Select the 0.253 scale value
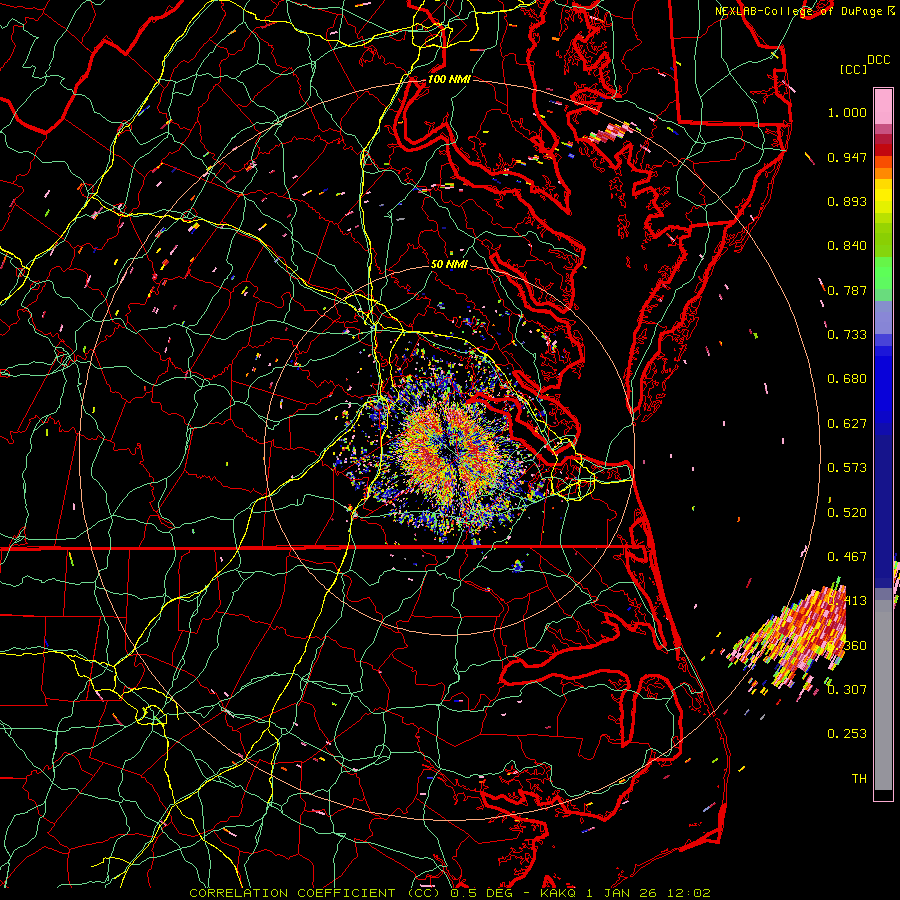Viewport: 900px width, 900px height. (847, 734)
